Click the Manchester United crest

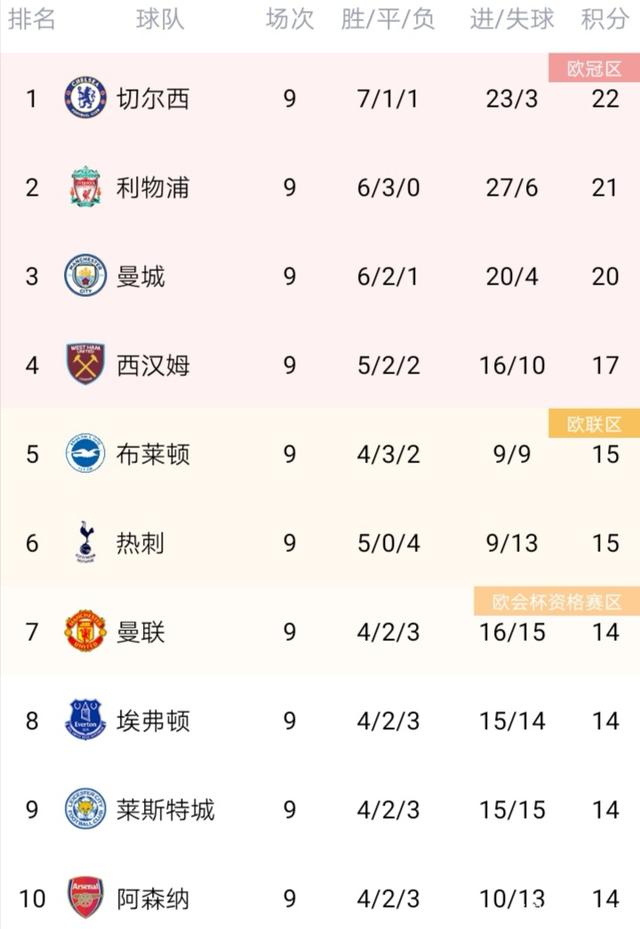coord(85,632)
